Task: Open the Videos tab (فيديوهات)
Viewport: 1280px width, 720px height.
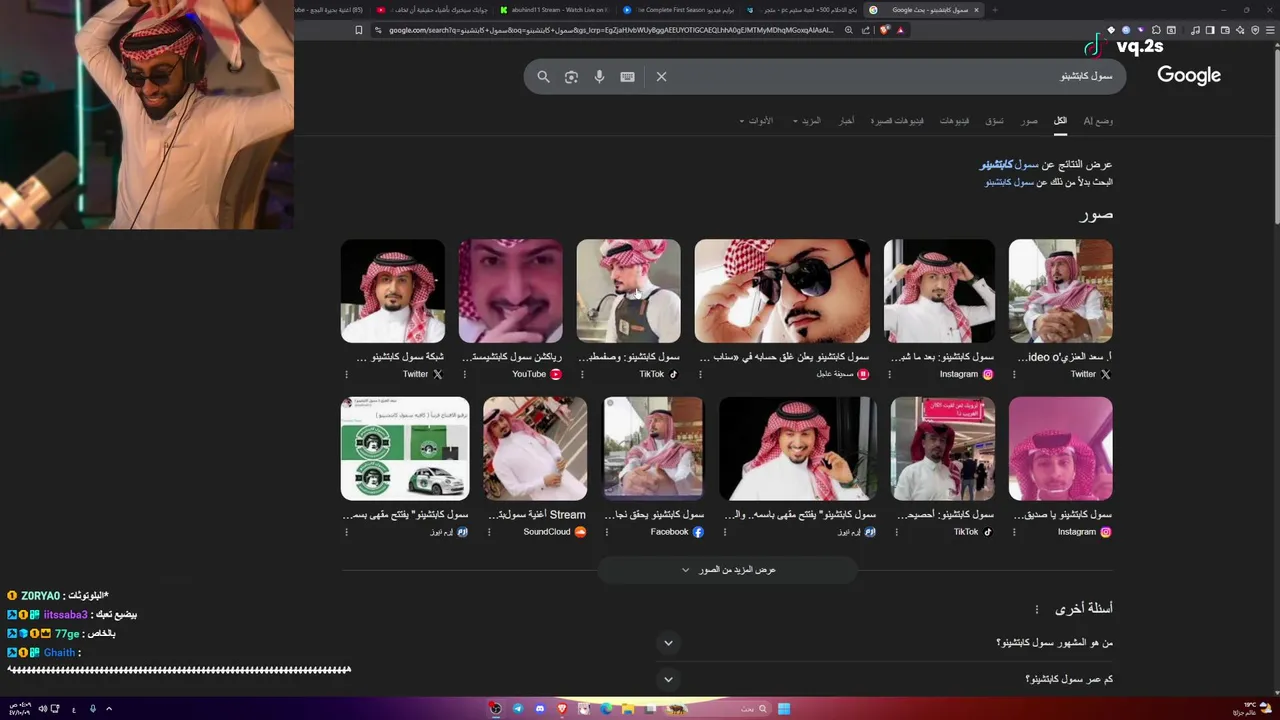Action: [x=954, y=121]
